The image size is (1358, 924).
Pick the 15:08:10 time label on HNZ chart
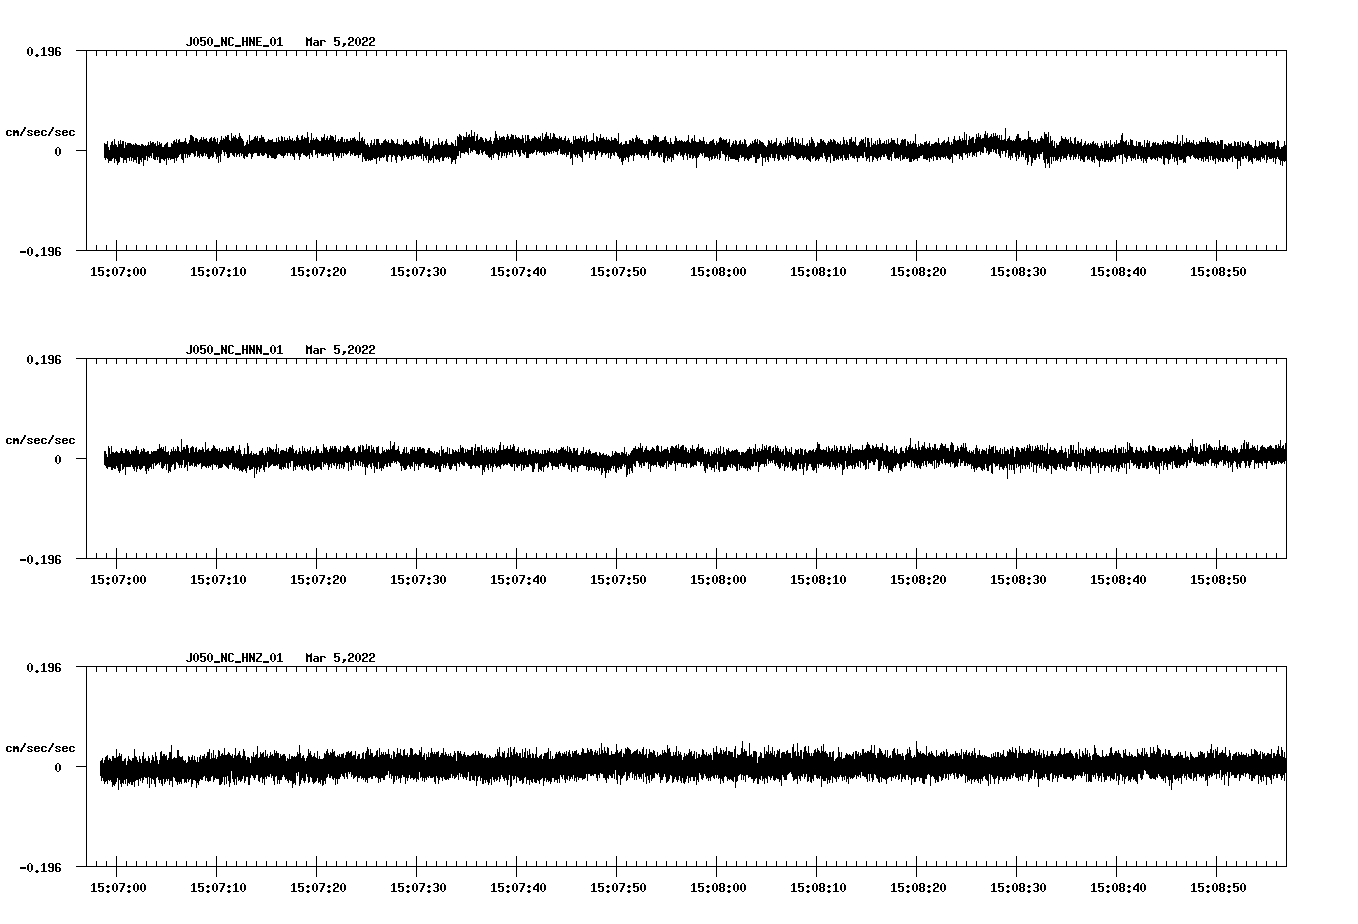[x=818, y=888]
